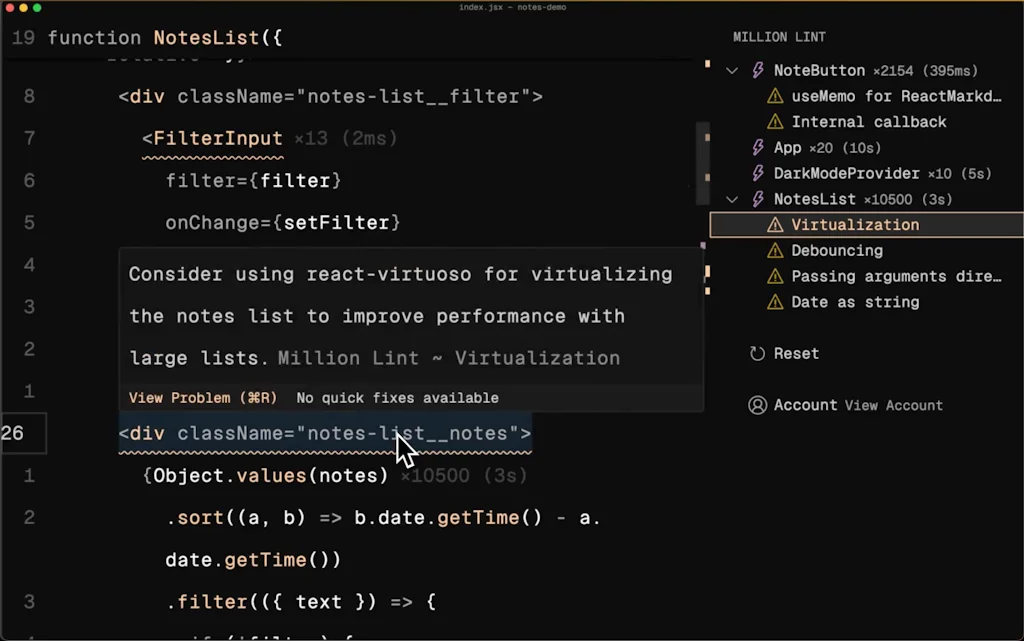This screenshot has height=641, width=1024.
Task: Click the lightning icon beside DarkModeProvider
Action: click(x=757, y=173)
